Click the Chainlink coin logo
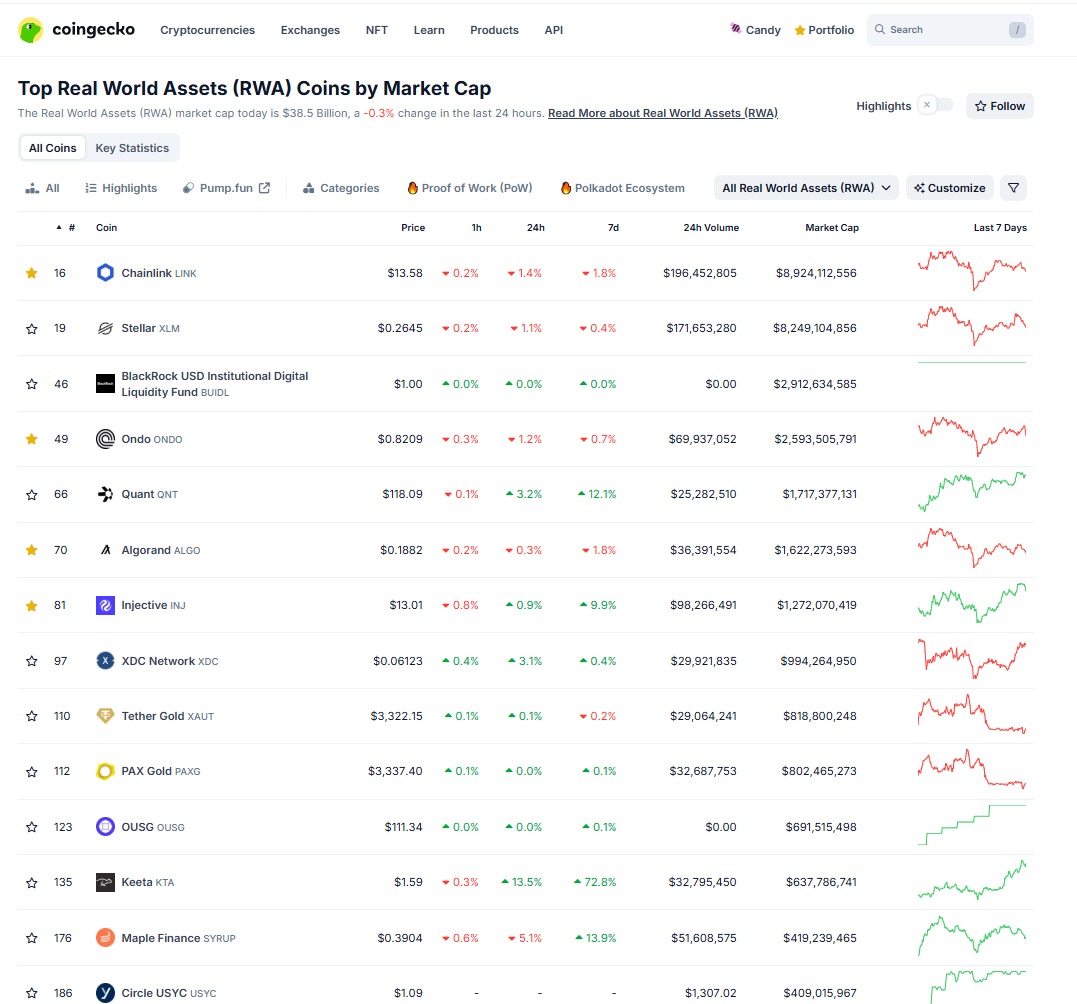 (105, 273)
